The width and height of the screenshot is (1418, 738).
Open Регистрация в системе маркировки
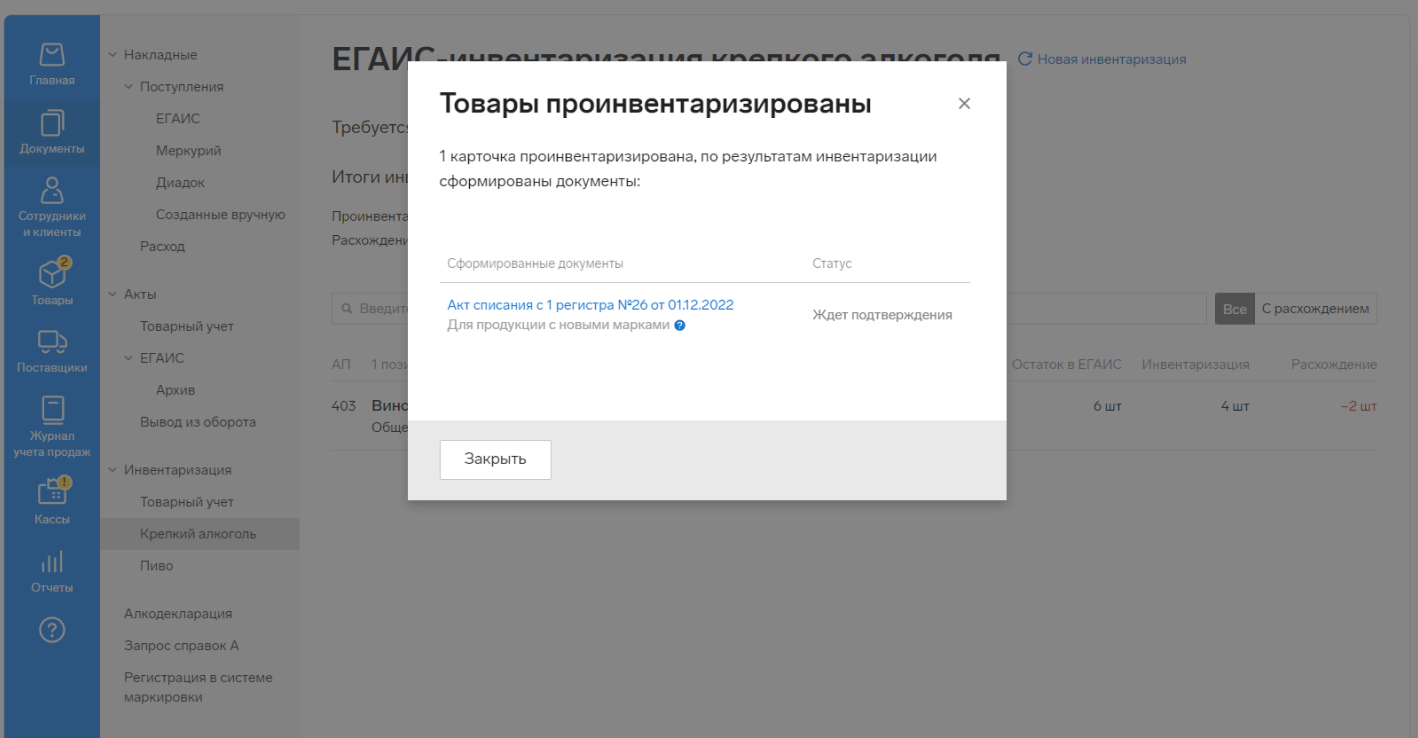click(x=198, y=688)
